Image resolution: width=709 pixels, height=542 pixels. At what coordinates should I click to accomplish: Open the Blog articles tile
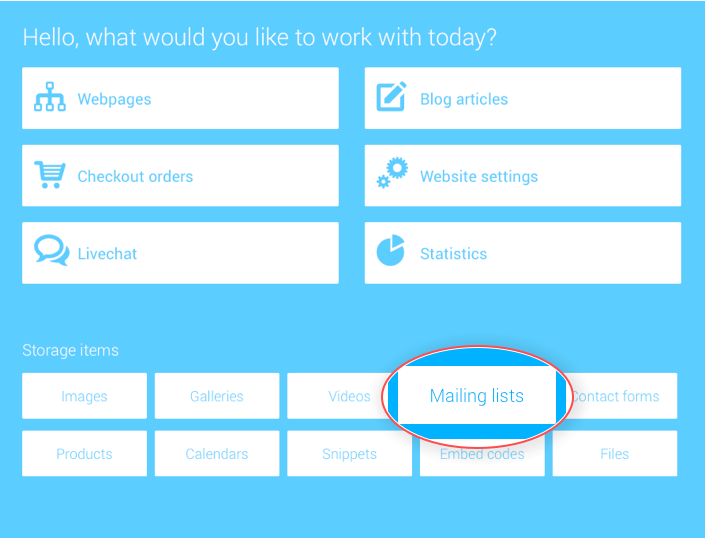(523, 98)
